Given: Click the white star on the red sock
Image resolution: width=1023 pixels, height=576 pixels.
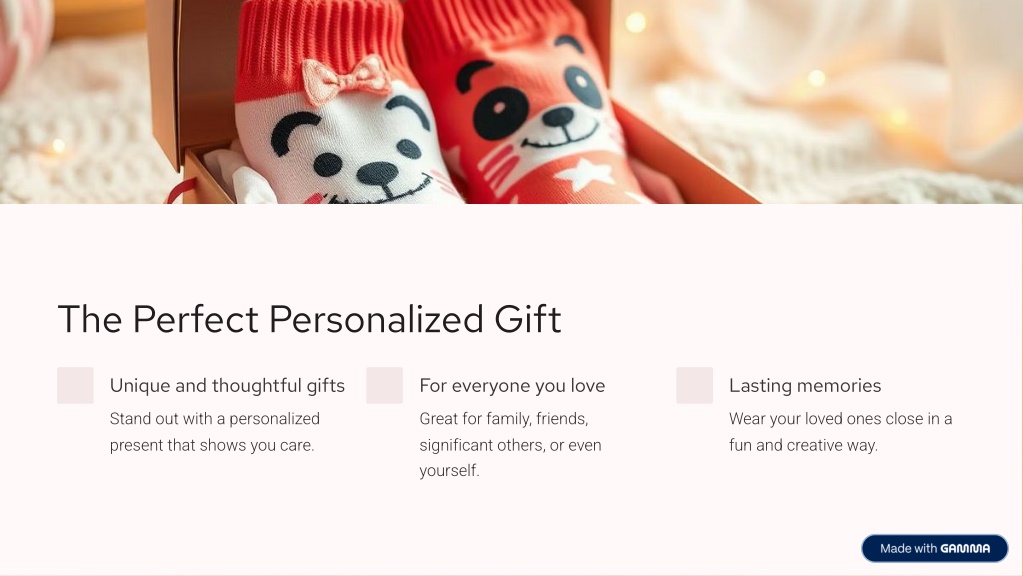Looking at the screenshot, I should [x=584, y=175].
